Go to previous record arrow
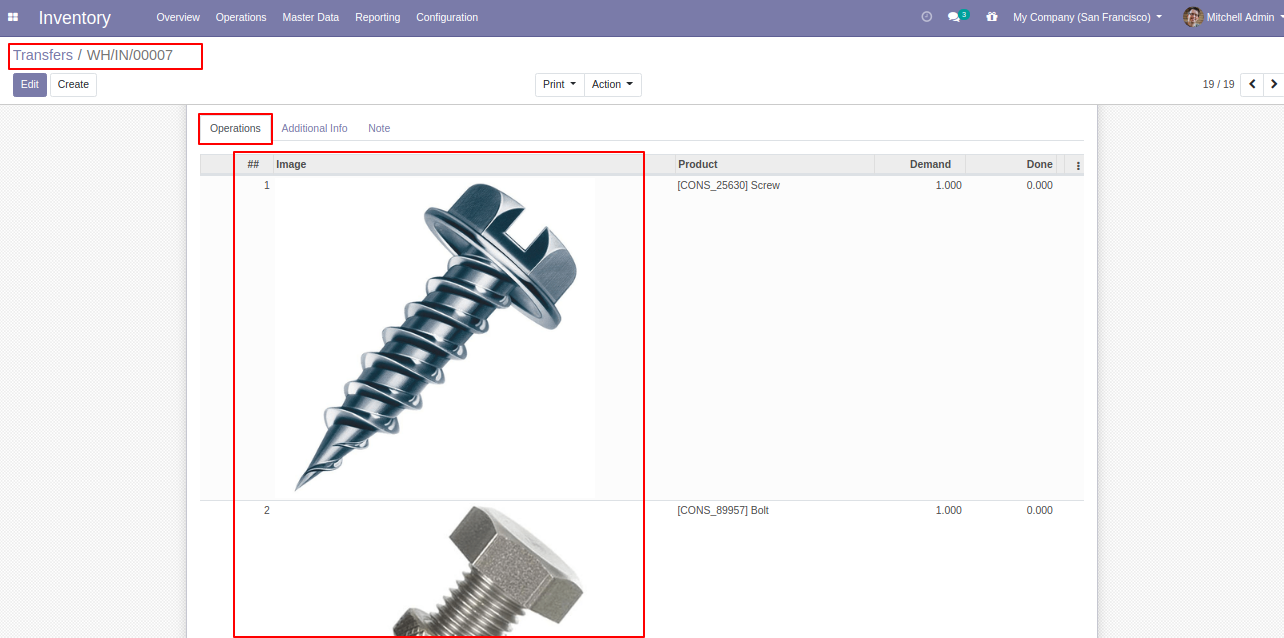Viewport: 1284px width, 638px height. click(x=1252, y=84)
